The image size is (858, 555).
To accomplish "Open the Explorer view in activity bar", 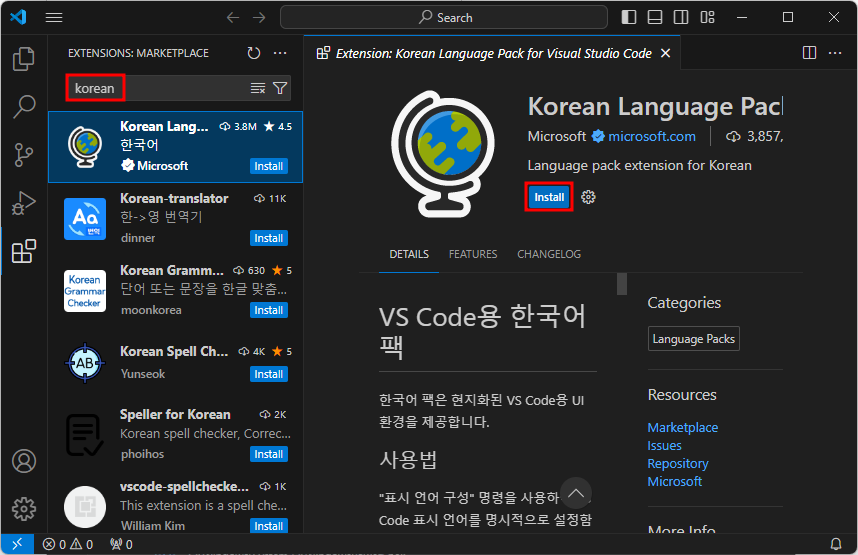I will (x=24, y=59).
